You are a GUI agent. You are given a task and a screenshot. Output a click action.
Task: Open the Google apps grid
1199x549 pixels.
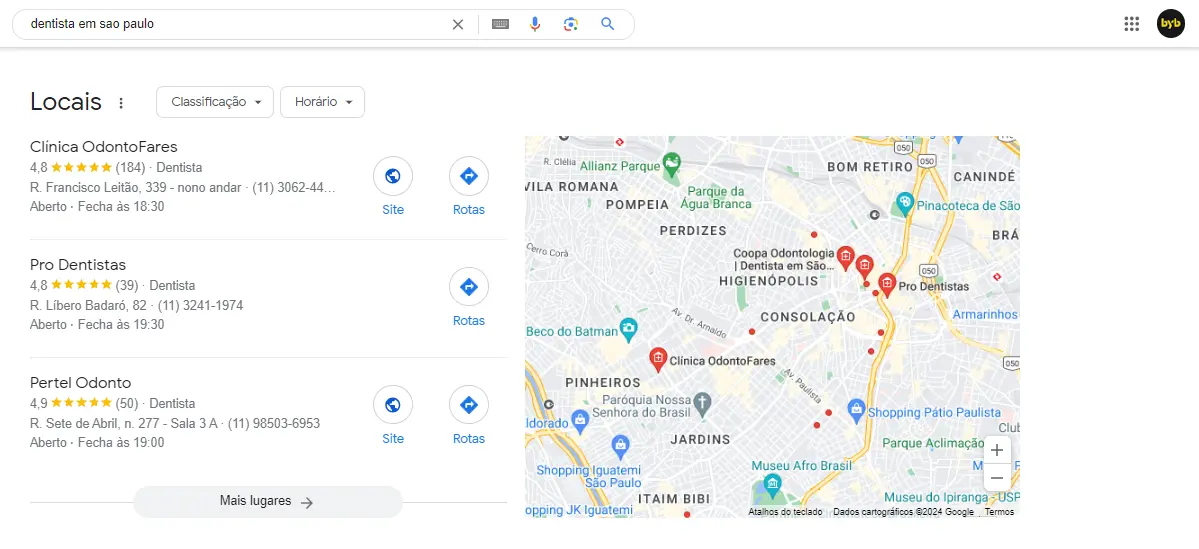1132,24
